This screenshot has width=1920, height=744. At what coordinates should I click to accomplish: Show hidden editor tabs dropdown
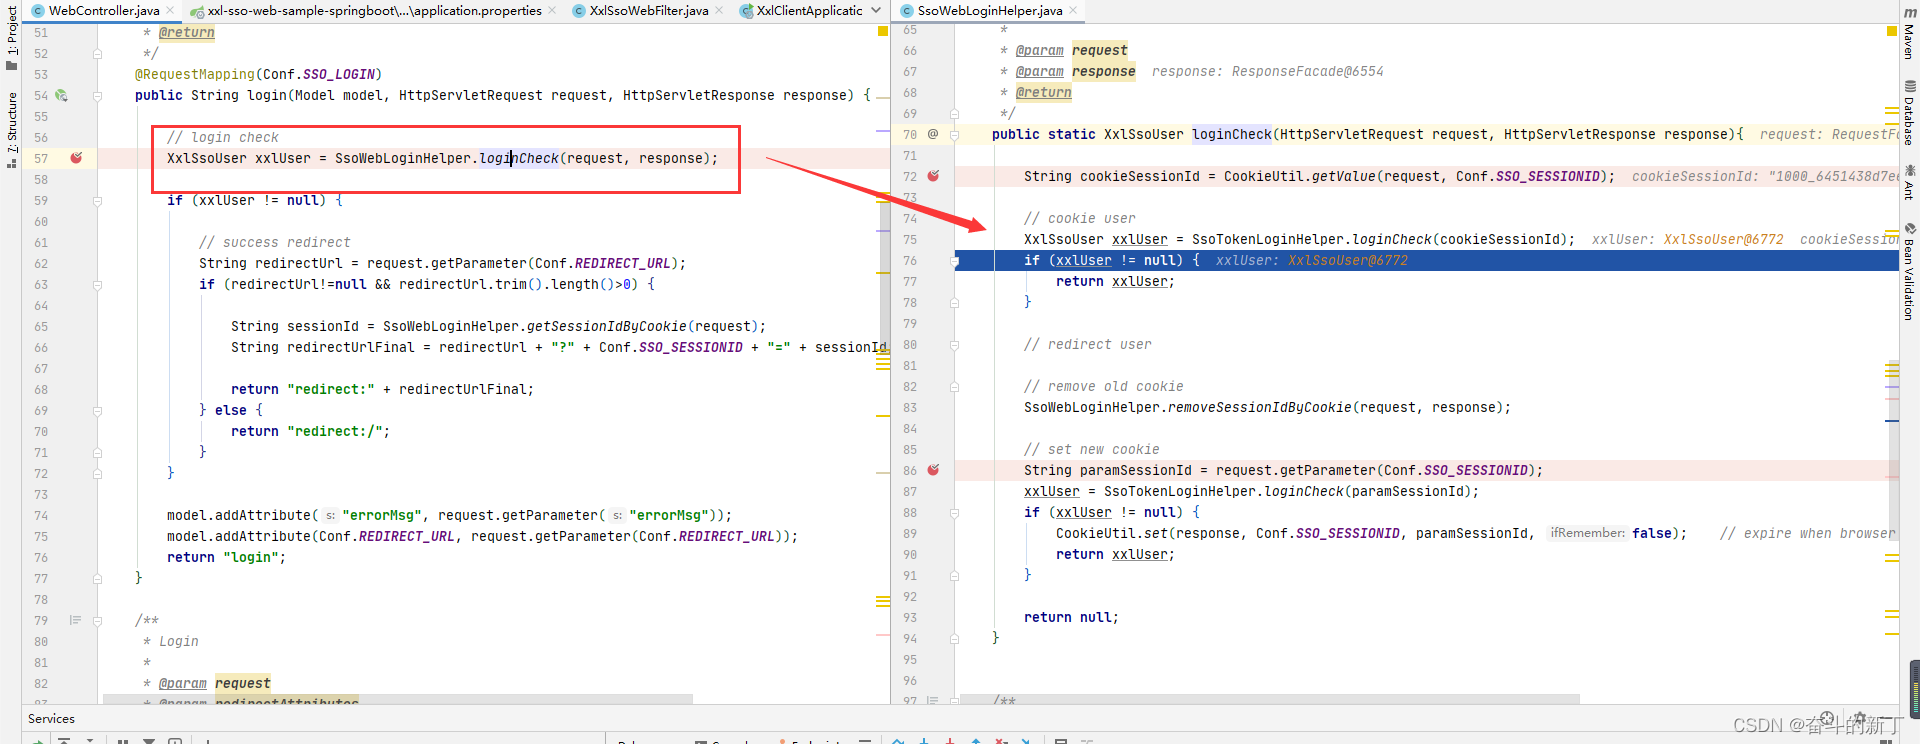(x=876, y=11)
